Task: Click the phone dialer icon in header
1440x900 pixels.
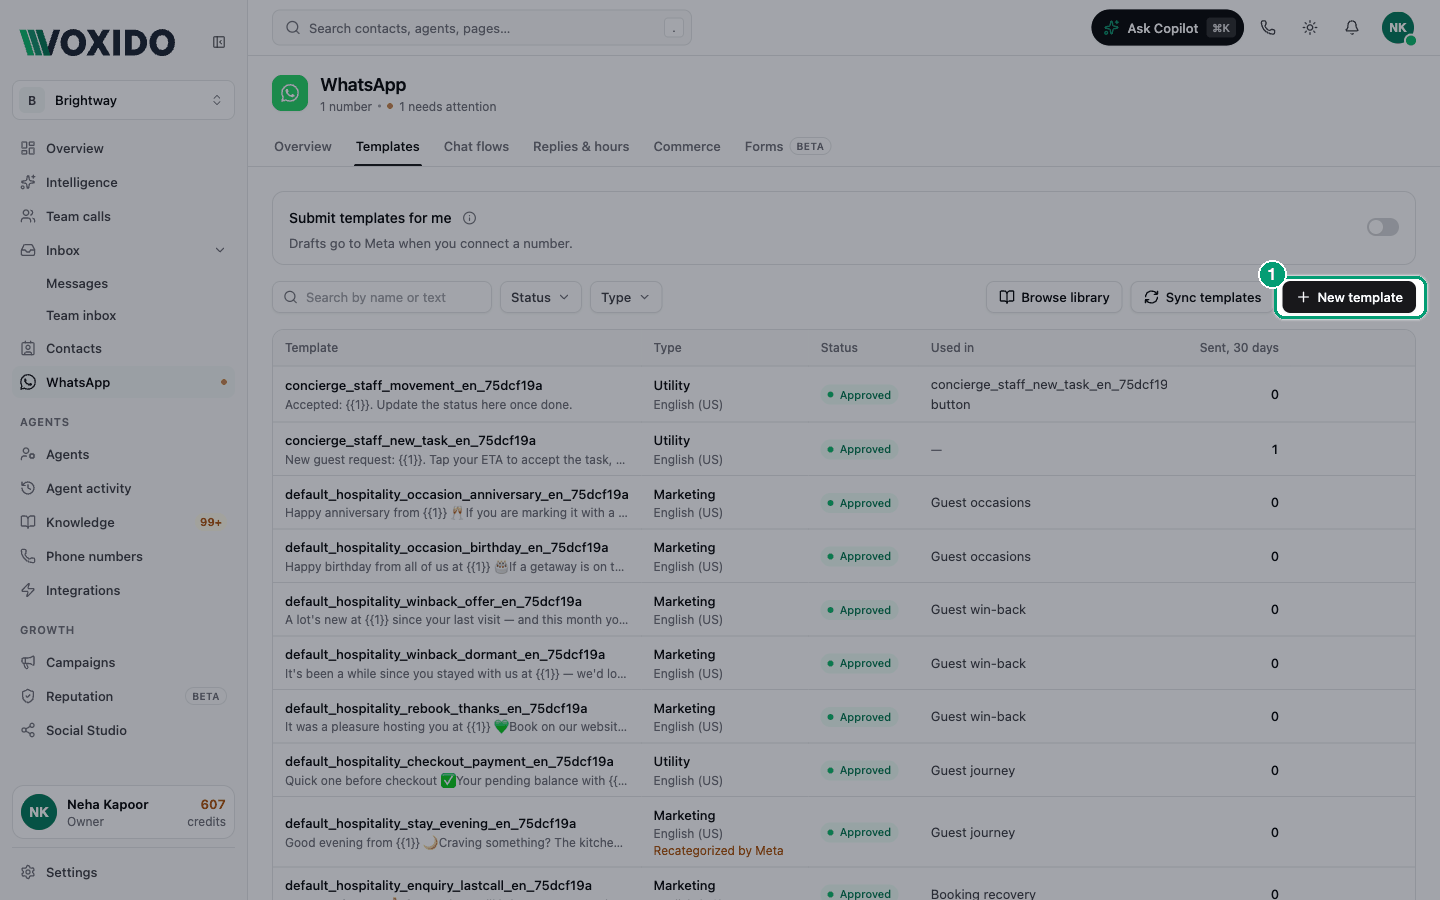Action: [1268, 28]
